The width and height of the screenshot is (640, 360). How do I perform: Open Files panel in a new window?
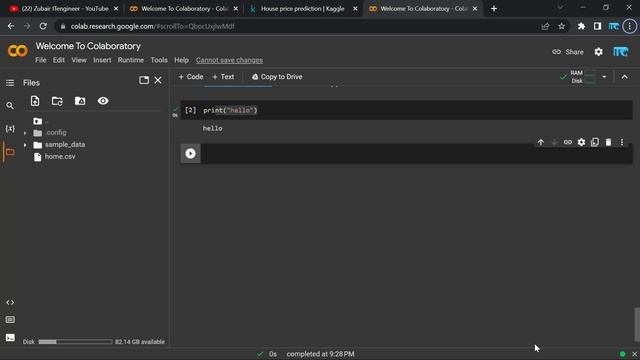coord(144,80)
